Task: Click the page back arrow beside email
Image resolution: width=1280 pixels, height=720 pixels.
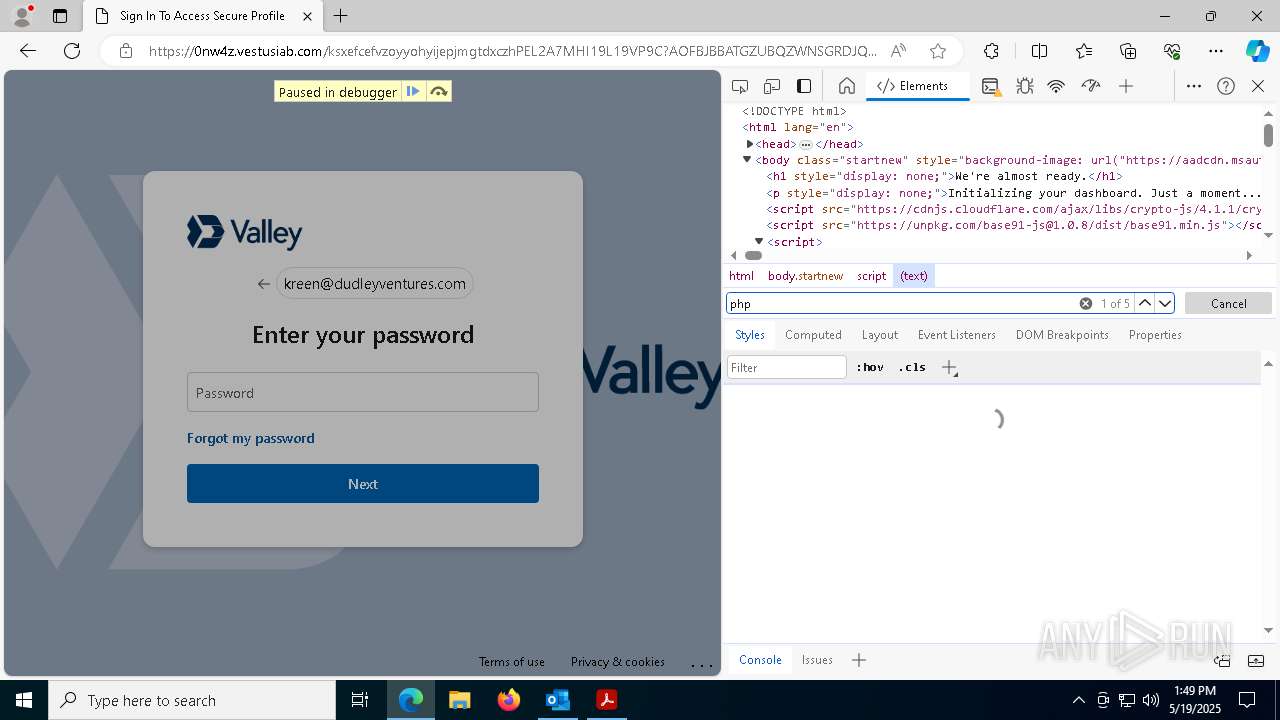Action: coord(264,284)
